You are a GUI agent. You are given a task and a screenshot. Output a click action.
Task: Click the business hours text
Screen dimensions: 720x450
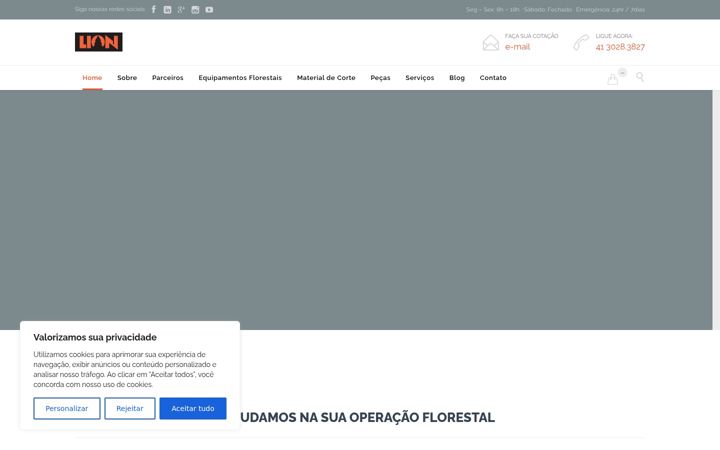point(555,10)
